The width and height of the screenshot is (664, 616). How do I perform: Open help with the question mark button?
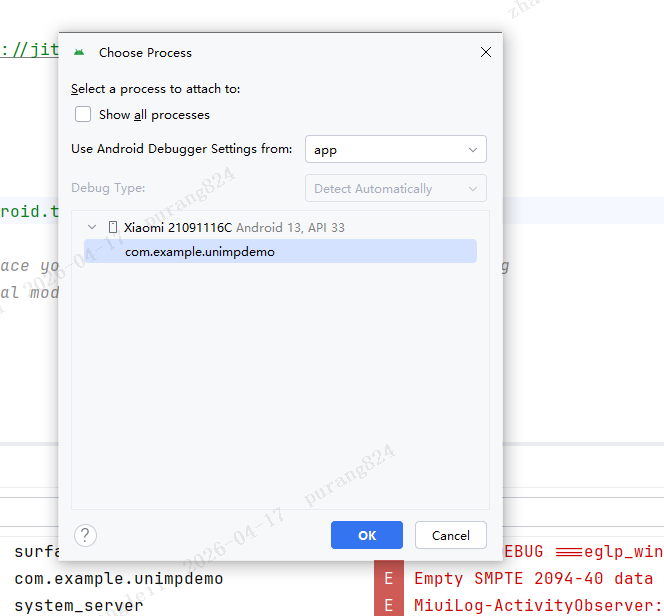coord(86,535)
